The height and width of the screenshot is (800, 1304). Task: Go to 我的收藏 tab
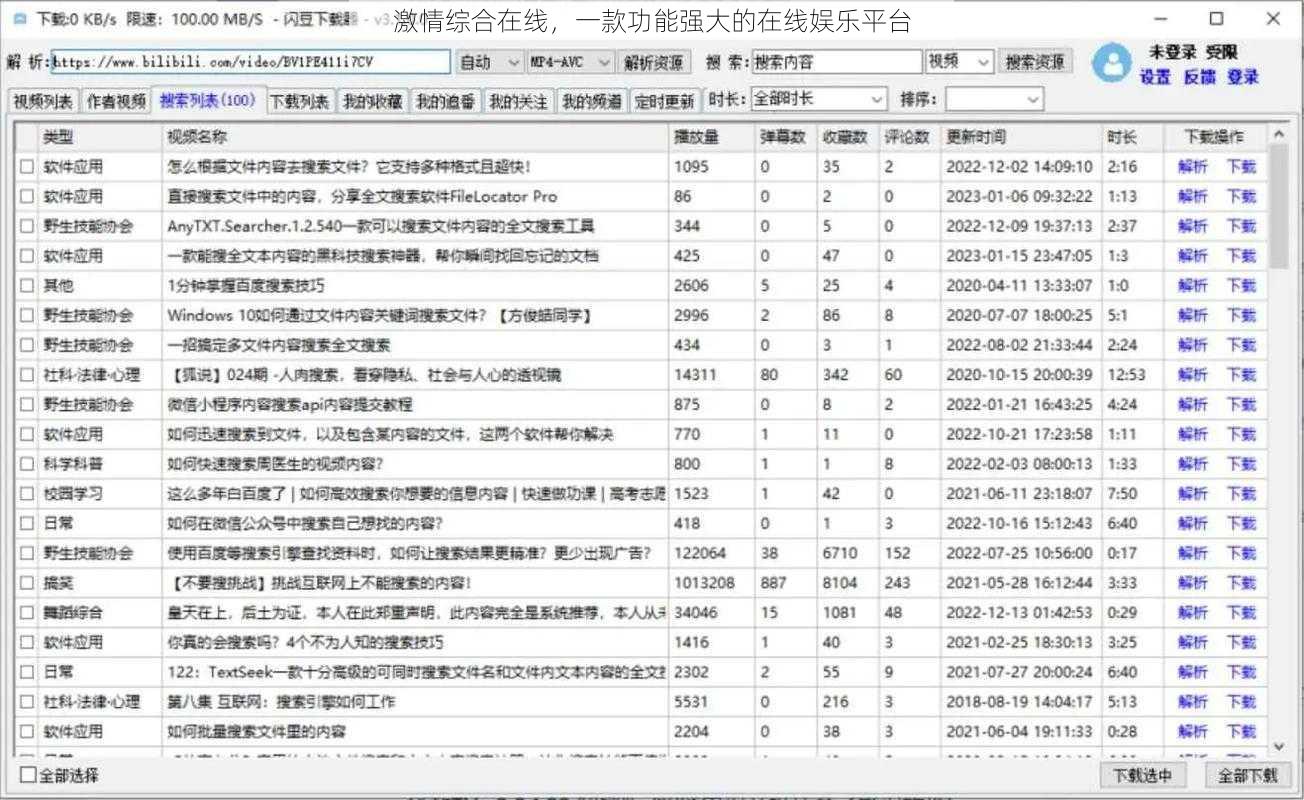tap(372, 101)
